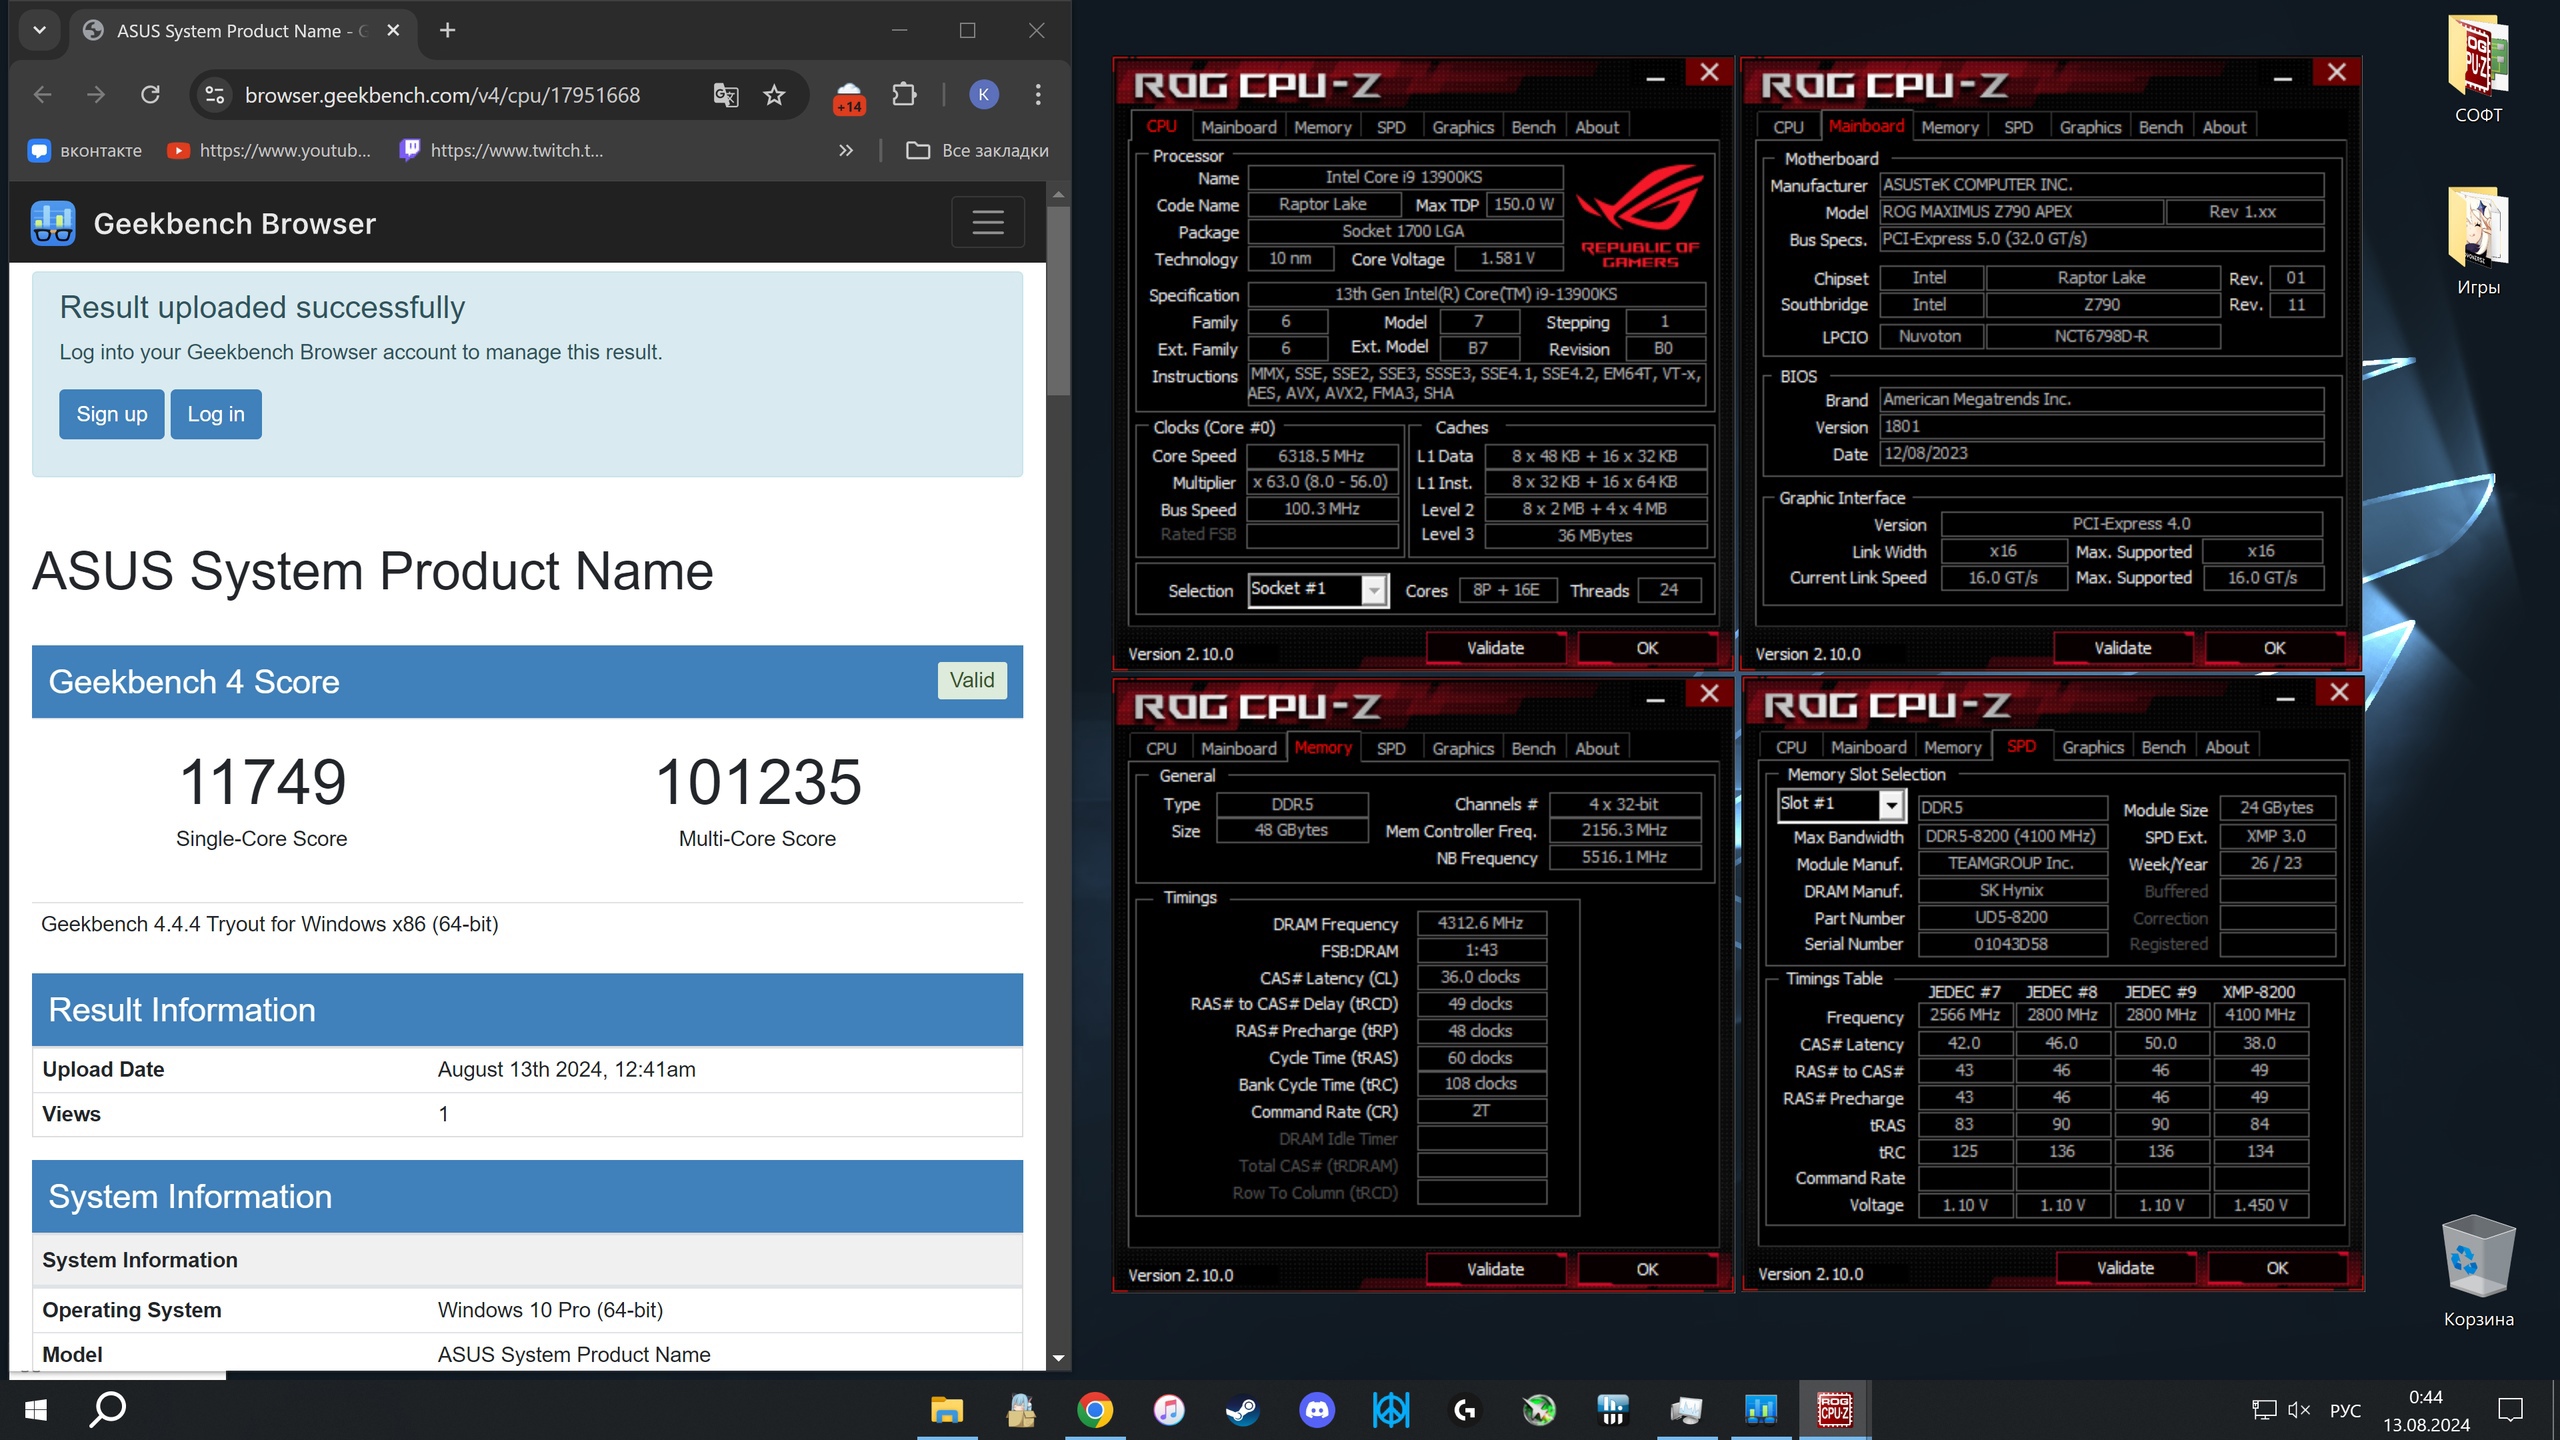Click the Core Speed value 6318.5 MHz
Screen dimensions: 2560x1440
1321,456
